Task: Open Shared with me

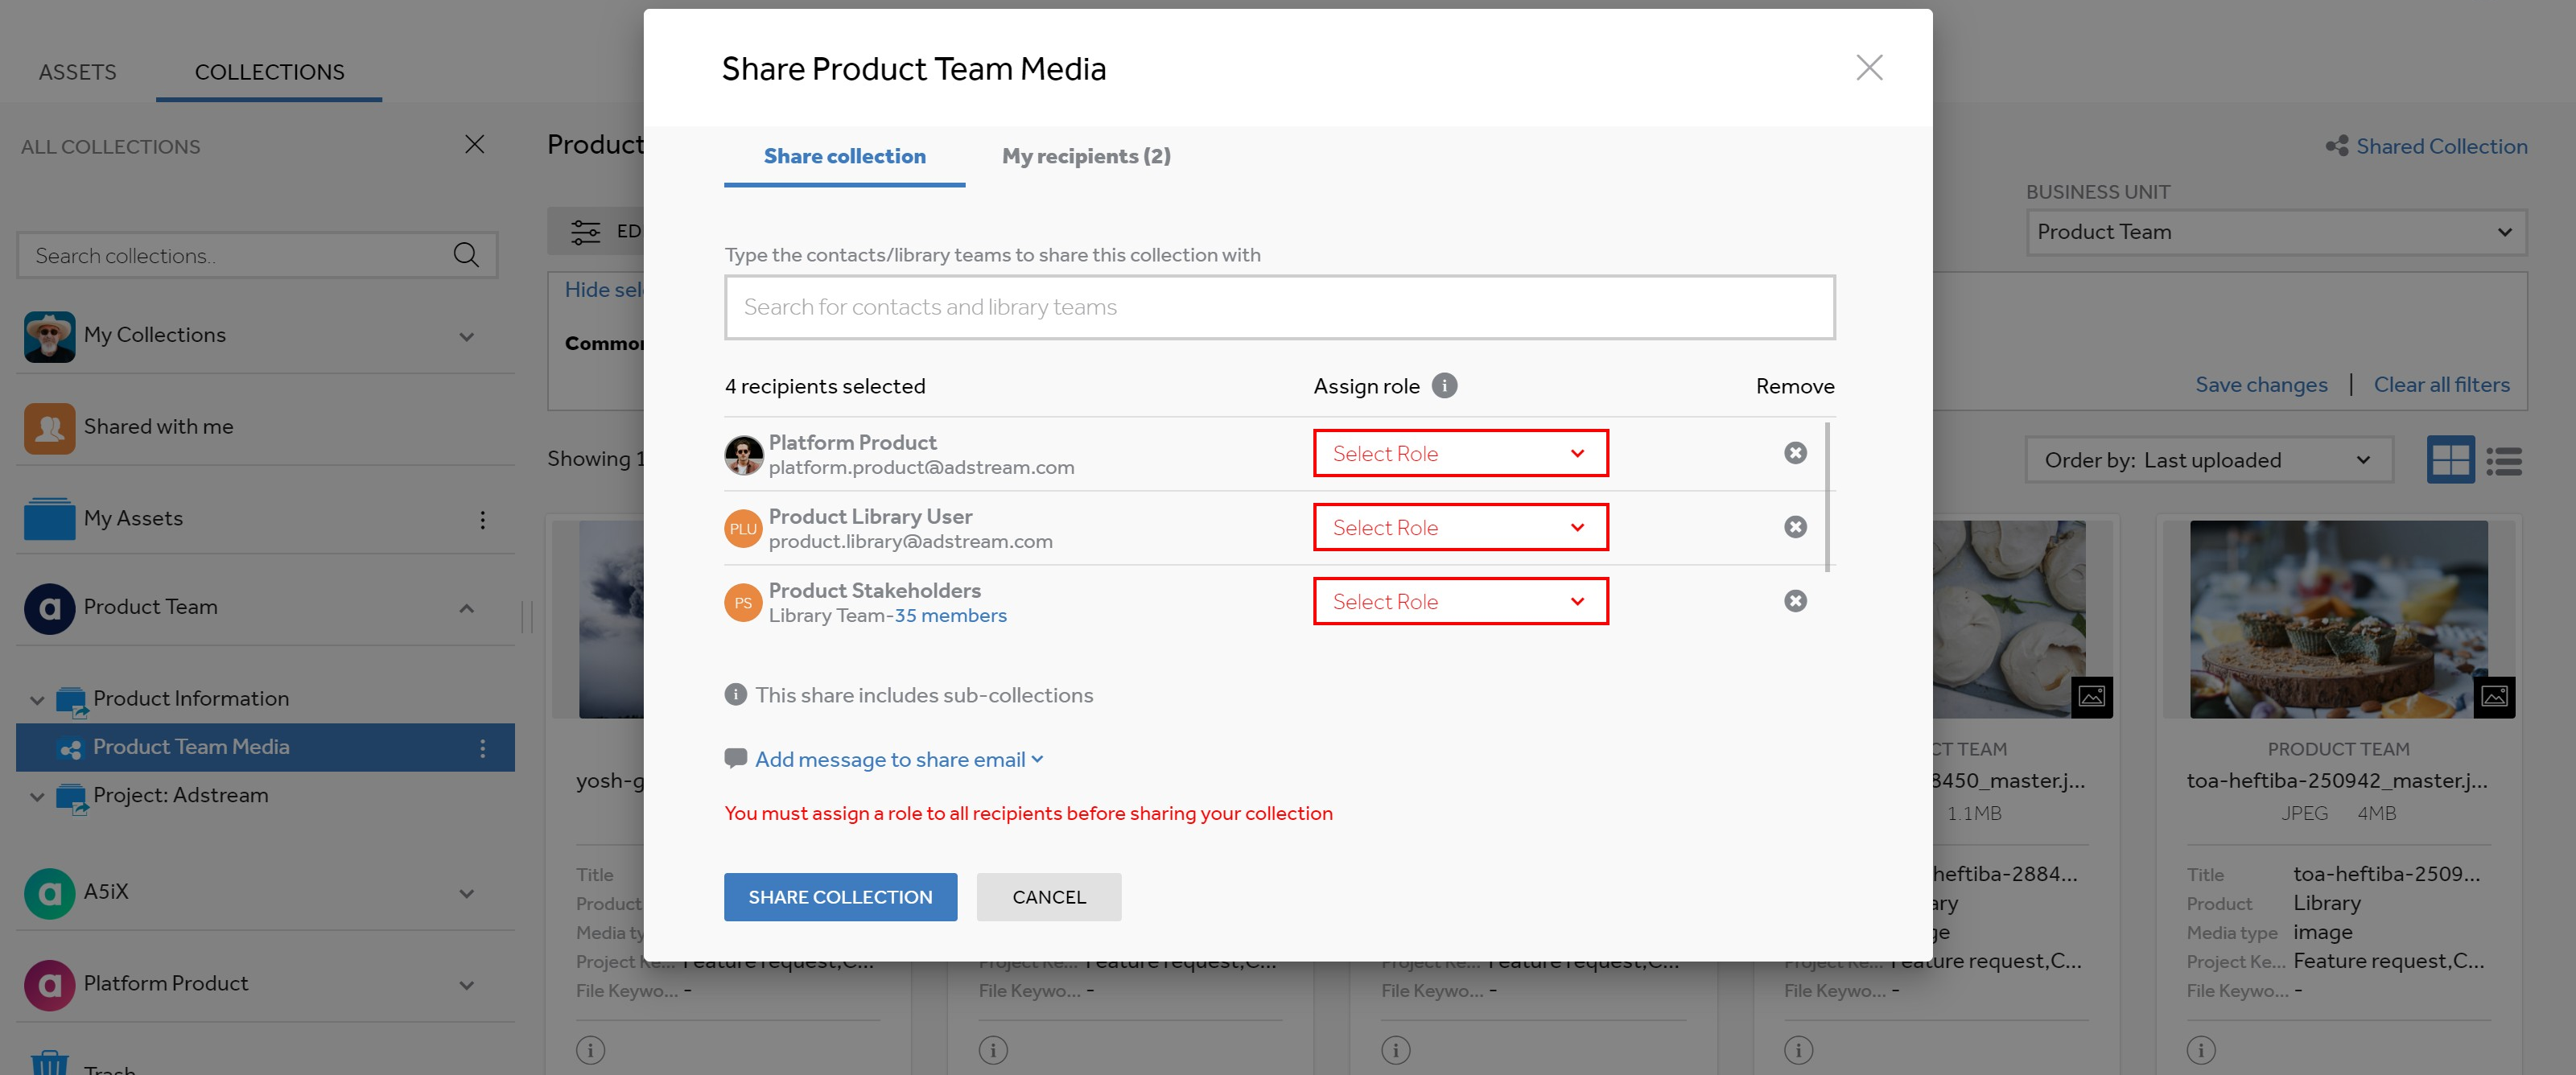Action: pyautogui.click(x=158, y=427)
